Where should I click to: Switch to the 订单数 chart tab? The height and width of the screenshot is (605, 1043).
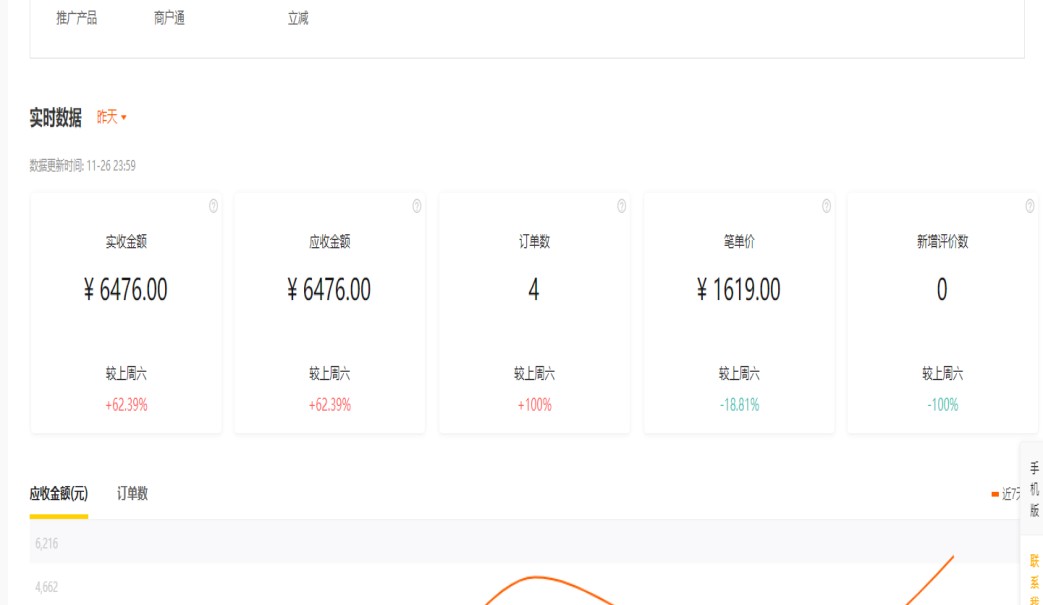[x=132, y=493]
